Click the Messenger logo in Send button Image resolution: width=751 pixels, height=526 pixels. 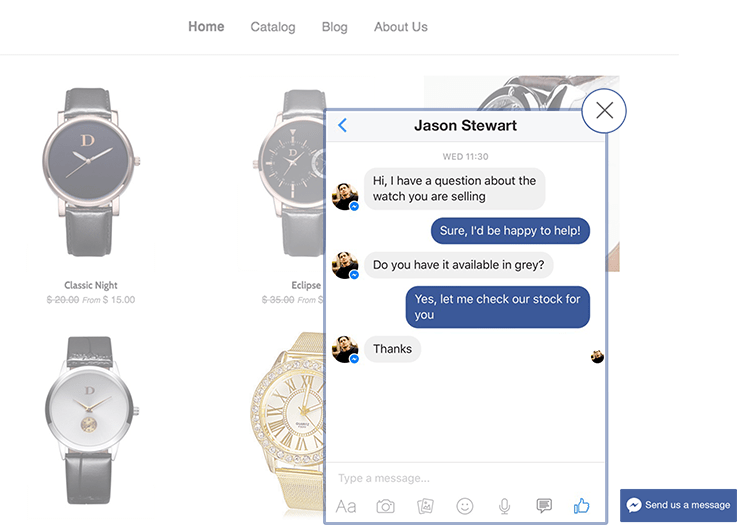pyautogui.click(x=634, y=505)
